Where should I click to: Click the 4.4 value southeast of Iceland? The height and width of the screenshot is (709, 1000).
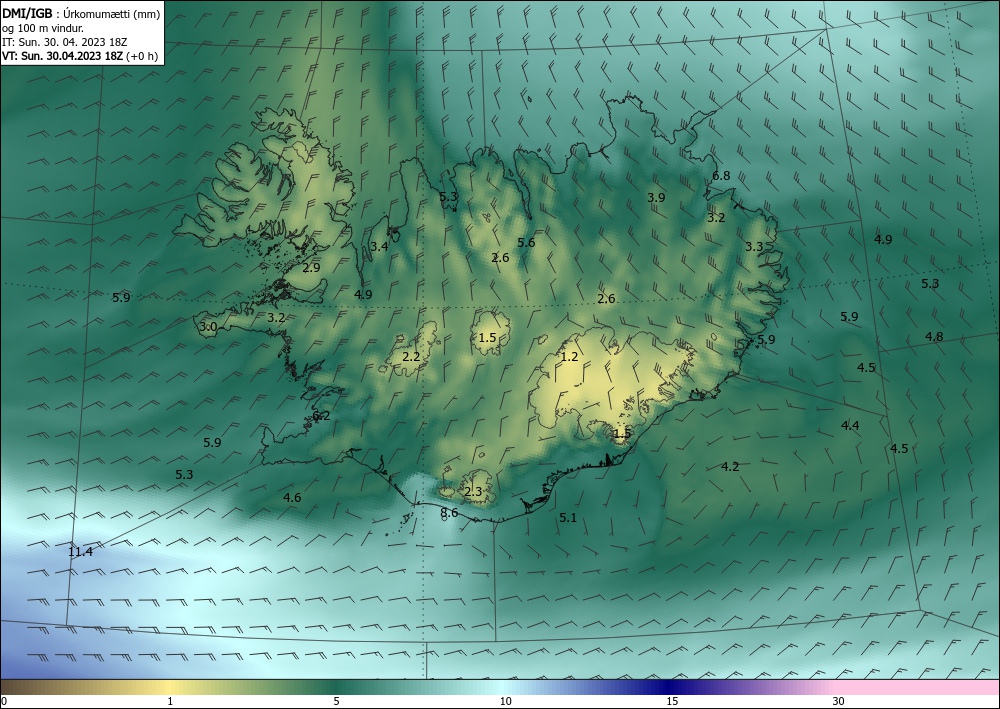click(x=850, y=426)
